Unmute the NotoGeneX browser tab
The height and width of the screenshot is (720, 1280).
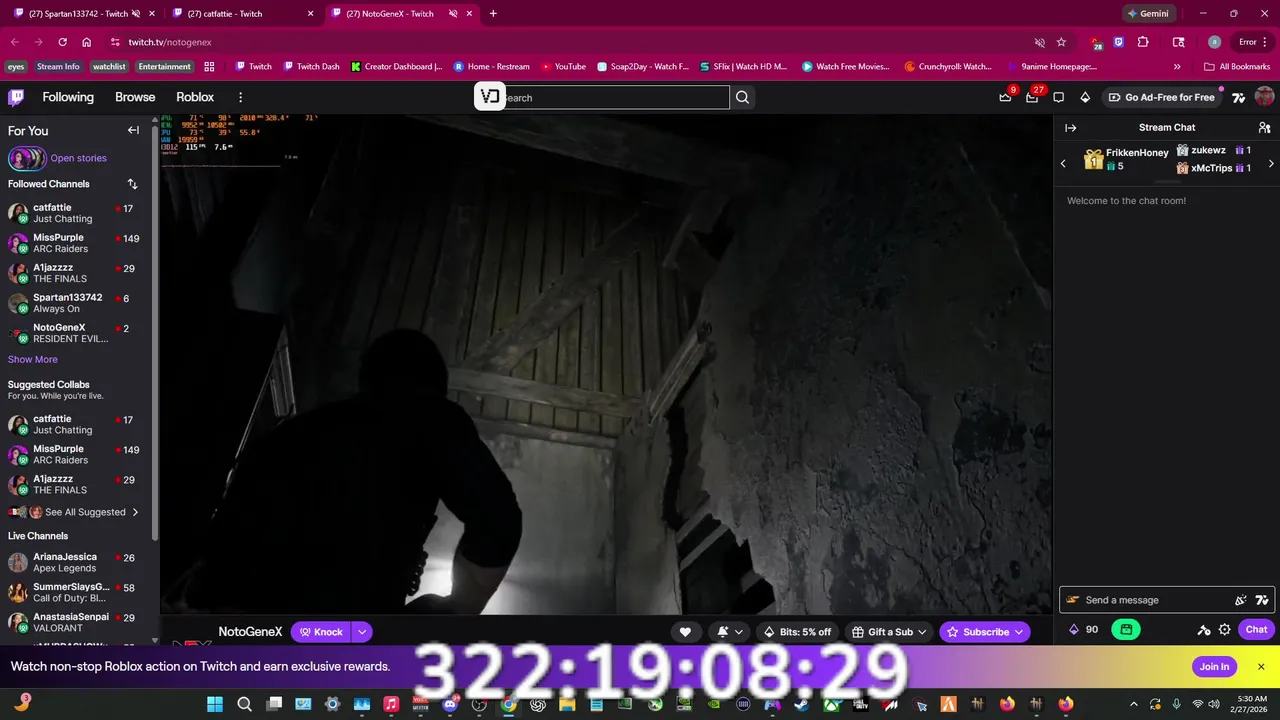pos(452,14)
